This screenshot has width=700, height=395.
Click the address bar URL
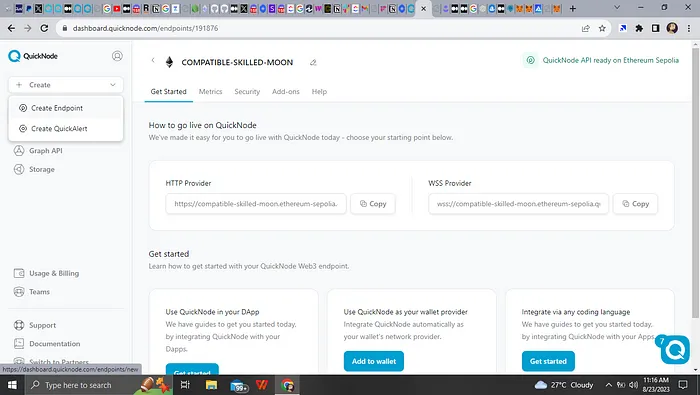(x=146, y=28)
